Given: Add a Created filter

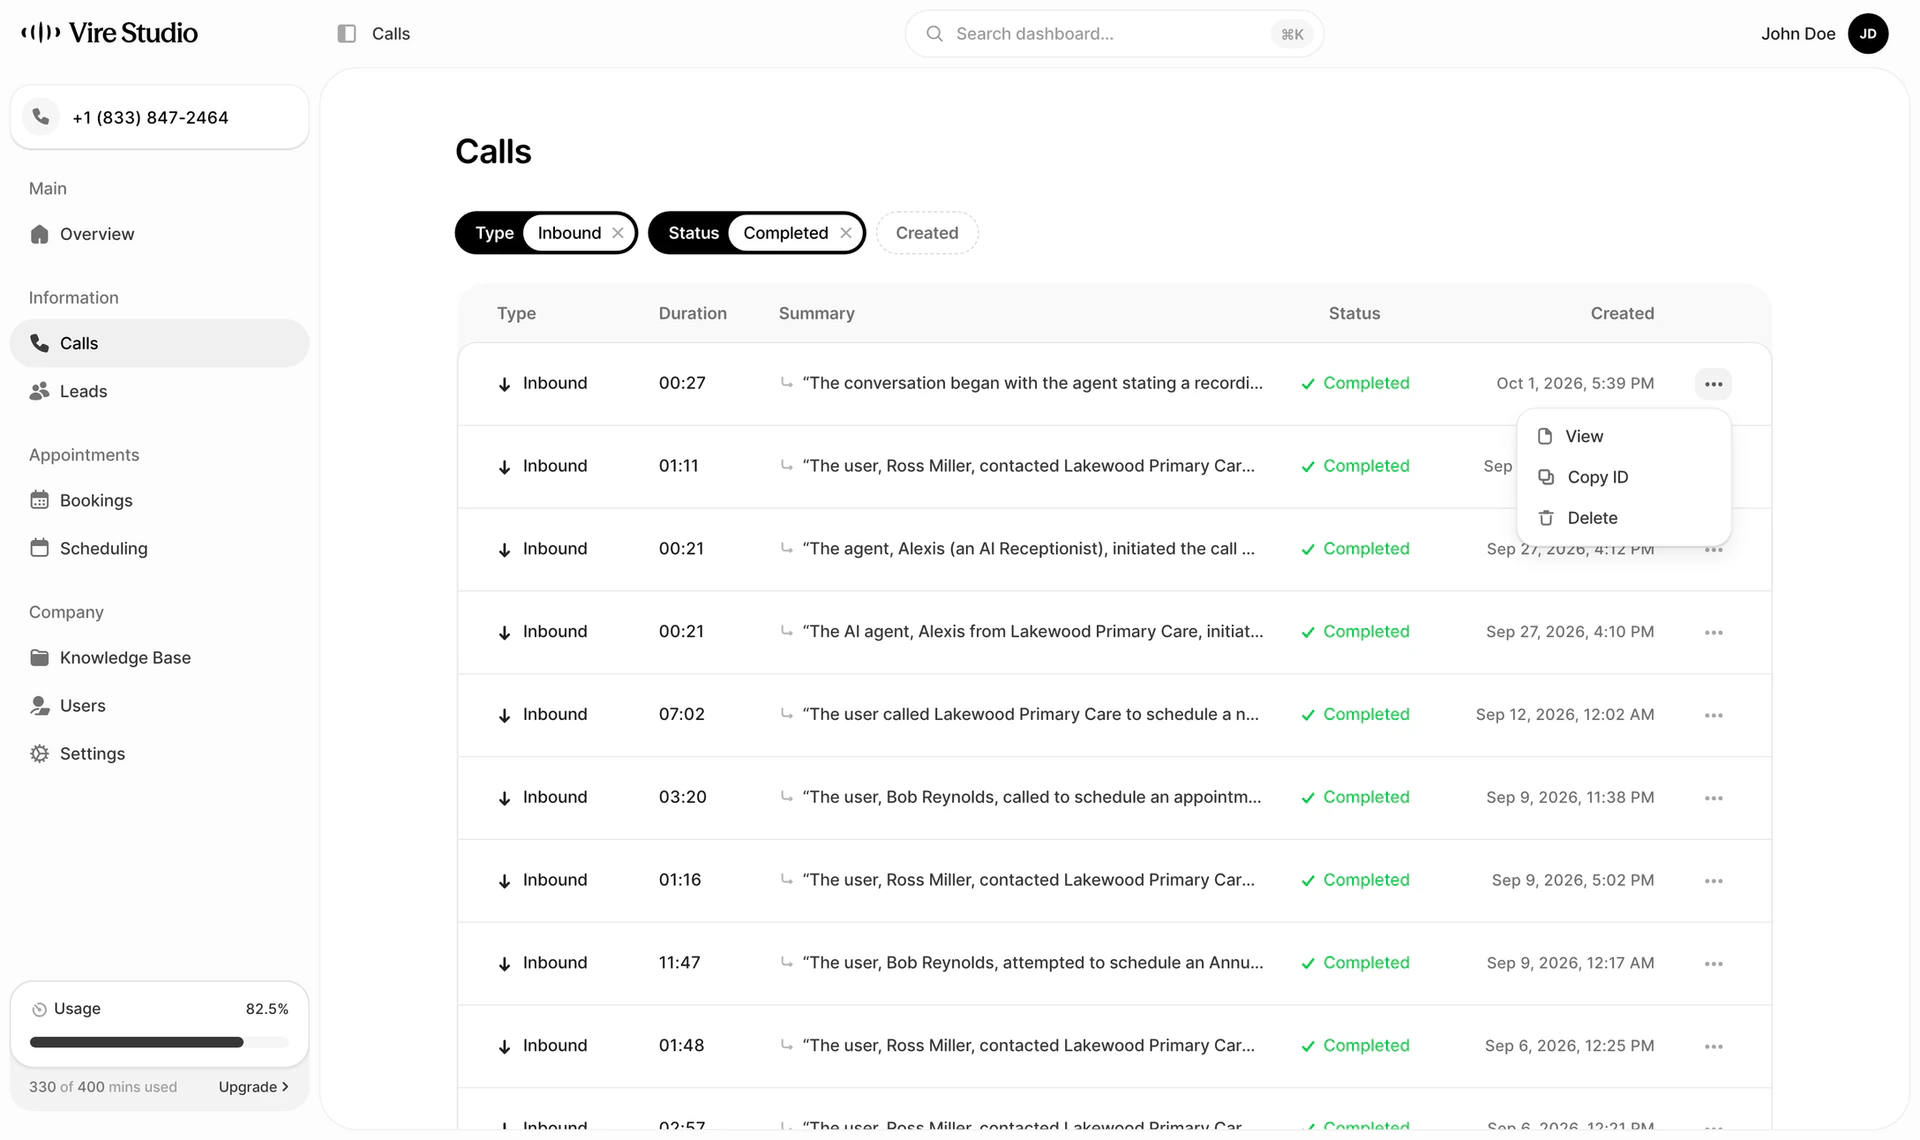Looking at the screenshot, I should tap(927, 233).
